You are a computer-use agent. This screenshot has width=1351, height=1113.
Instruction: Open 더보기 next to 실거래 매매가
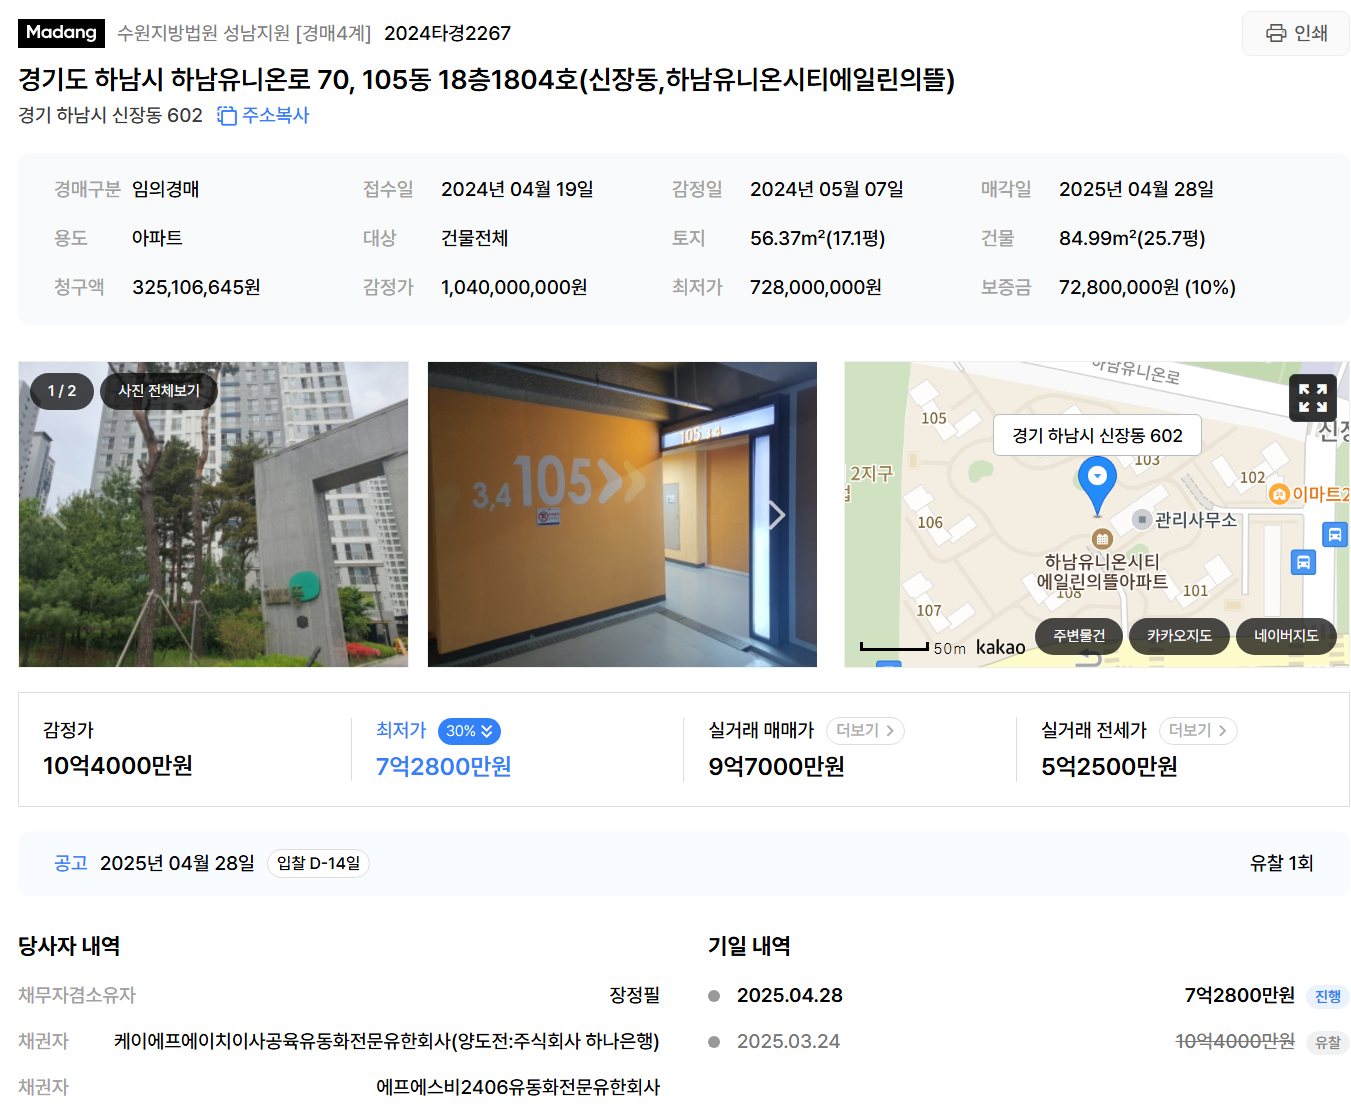point(865,731)
